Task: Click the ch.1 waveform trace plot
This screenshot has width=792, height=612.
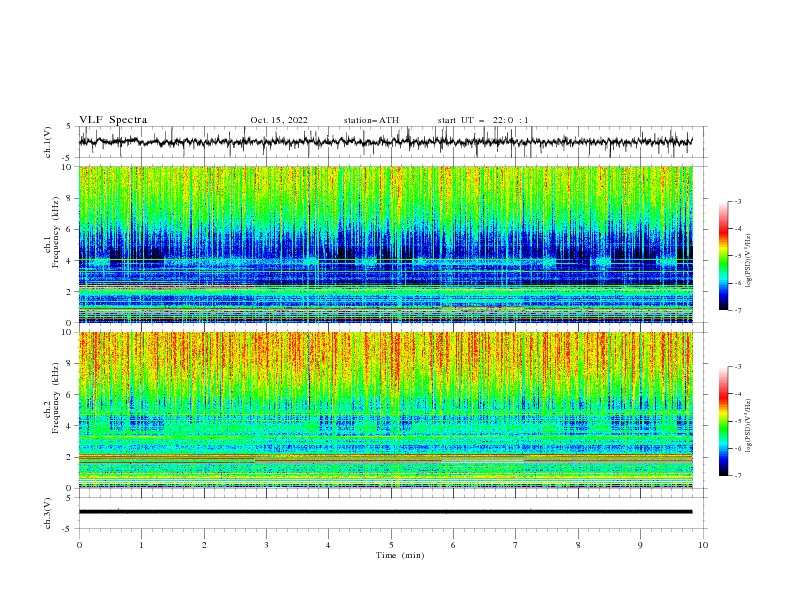Action: pos(385,142)
